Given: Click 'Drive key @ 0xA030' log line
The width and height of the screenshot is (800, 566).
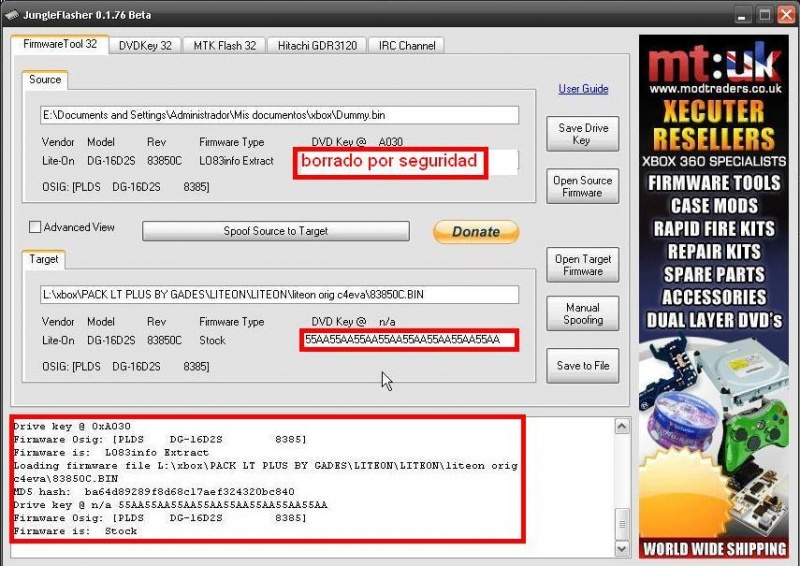Looking at the screenshot, I should coord(72,426).
